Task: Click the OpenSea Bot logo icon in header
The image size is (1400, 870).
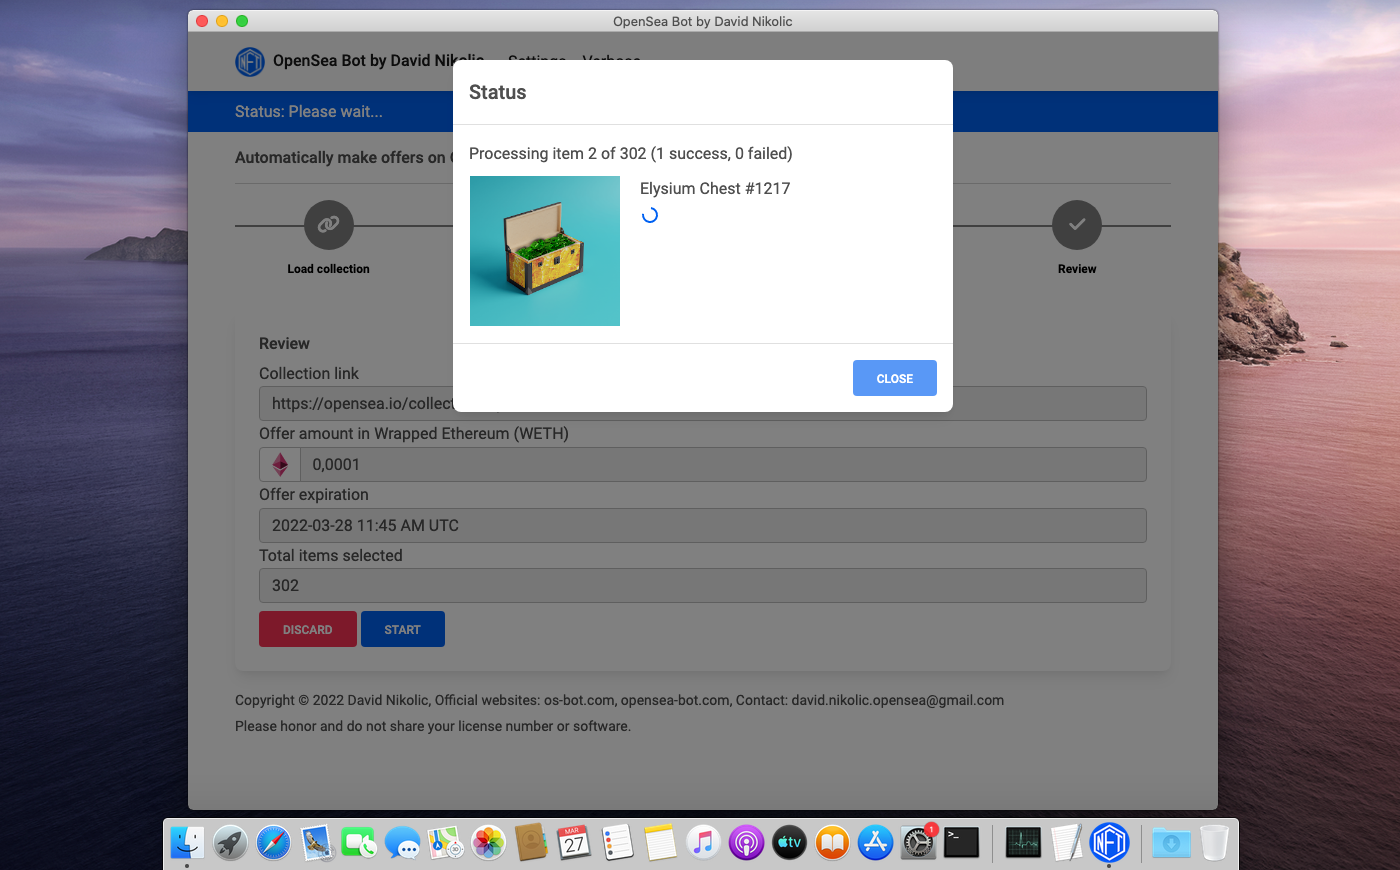Action: pos(249,61)
